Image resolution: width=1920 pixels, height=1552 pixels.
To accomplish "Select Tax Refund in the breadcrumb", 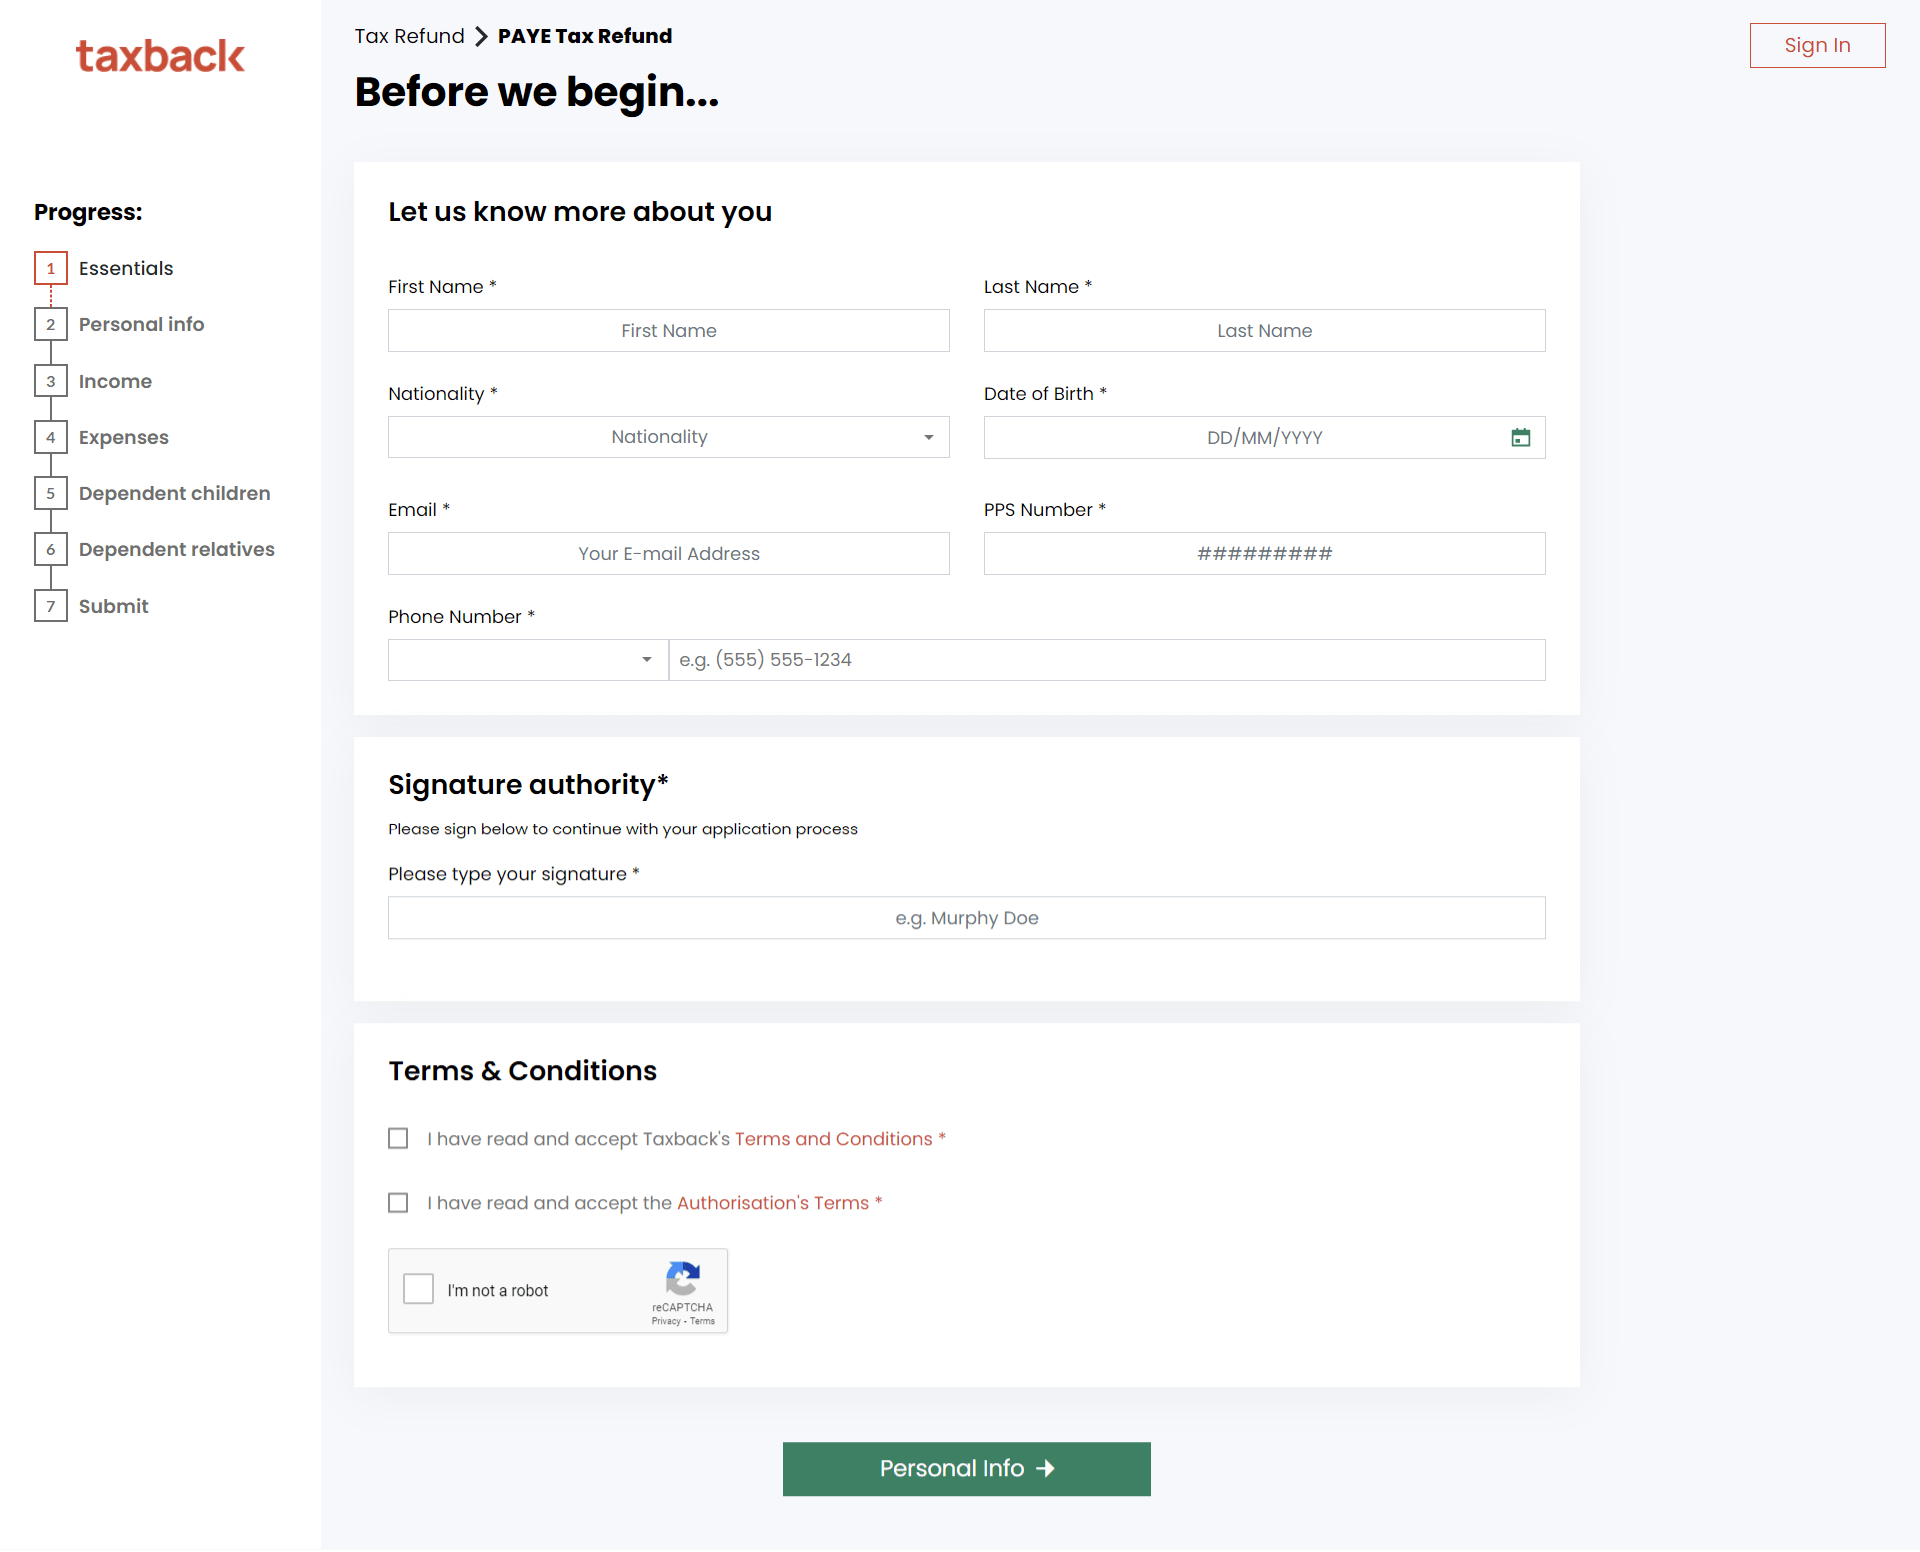I will click(408, 36).
